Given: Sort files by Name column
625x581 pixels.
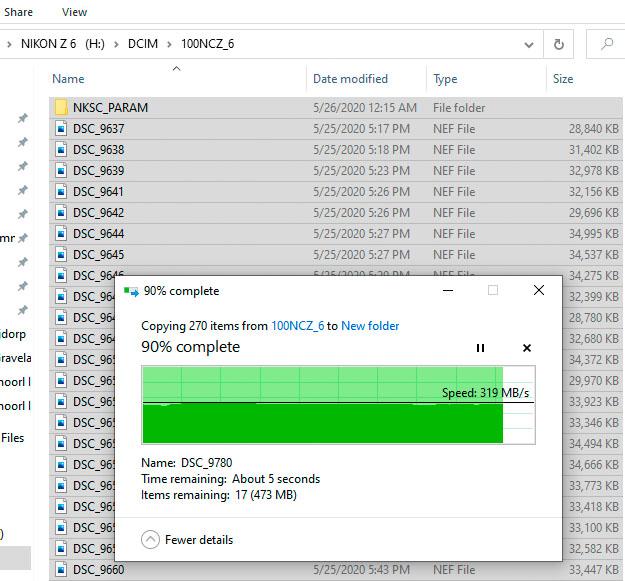Looking at the screenshot, I should point(68,79).
